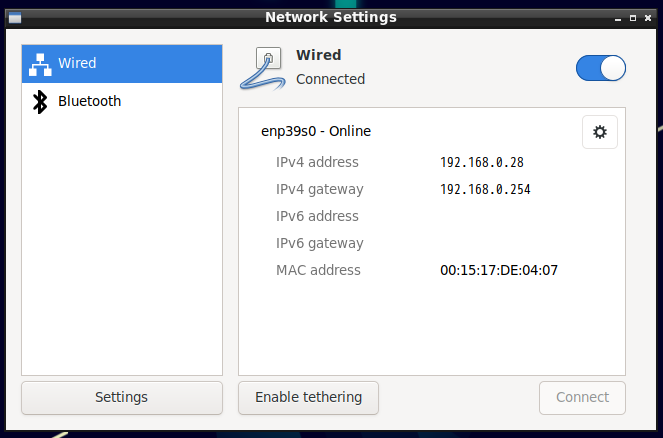Viewport: 663px width, 438px height.
Task: Select Bluetooth in the device list
Action: point(122,101)
